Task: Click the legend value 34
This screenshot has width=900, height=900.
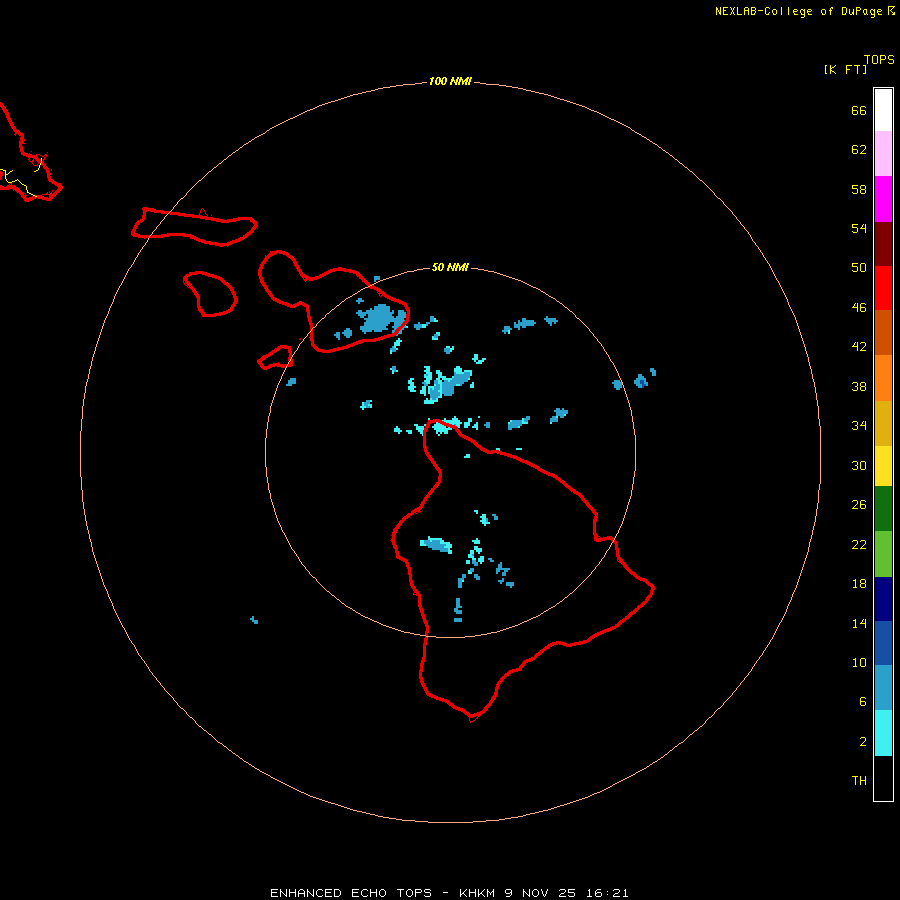Action: pyautogui.click(x=859, y=426)
